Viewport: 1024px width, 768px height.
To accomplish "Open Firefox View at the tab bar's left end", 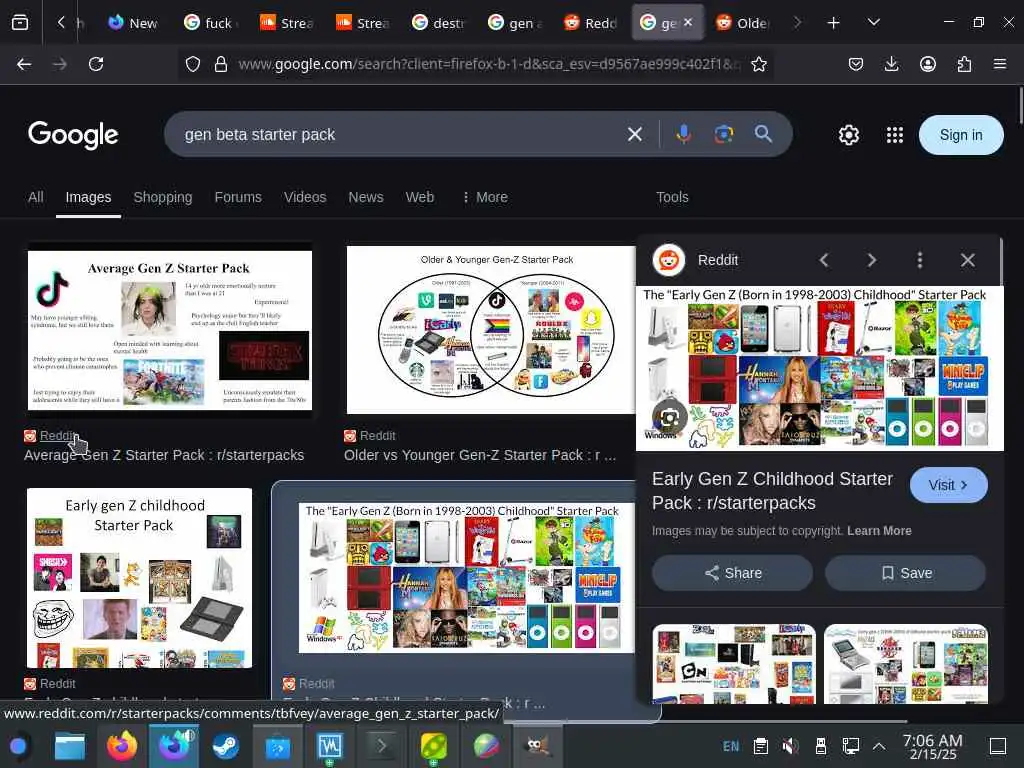I will 20,23.
